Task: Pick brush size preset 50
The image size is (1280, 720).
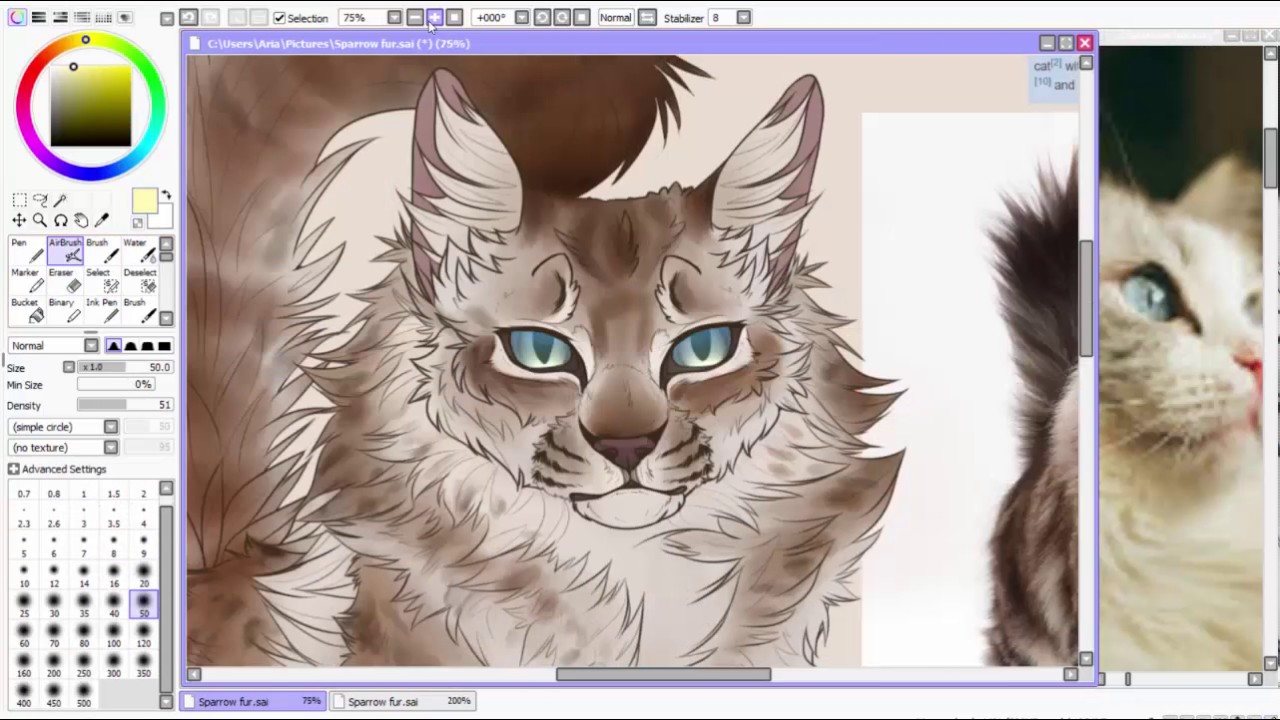Action: [x=143, y=605]
